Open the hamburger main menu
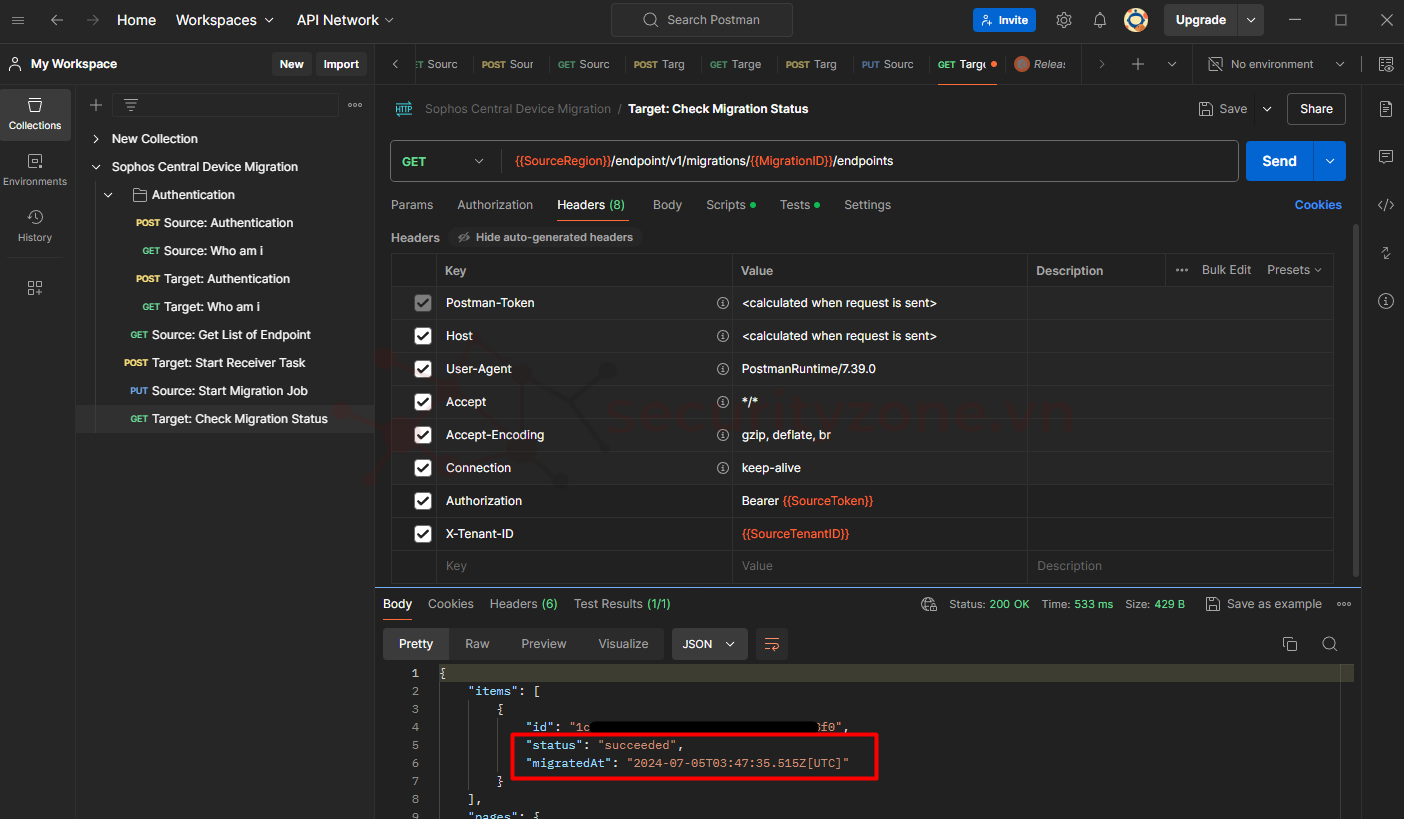The image size is (1404, 819). coord(18,20)
